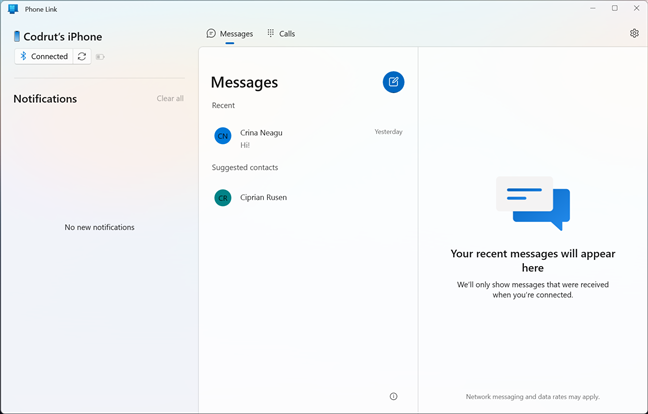Switch to the Calls tab
Viewport: 648px width, 414px height.
tap(281, 34)
